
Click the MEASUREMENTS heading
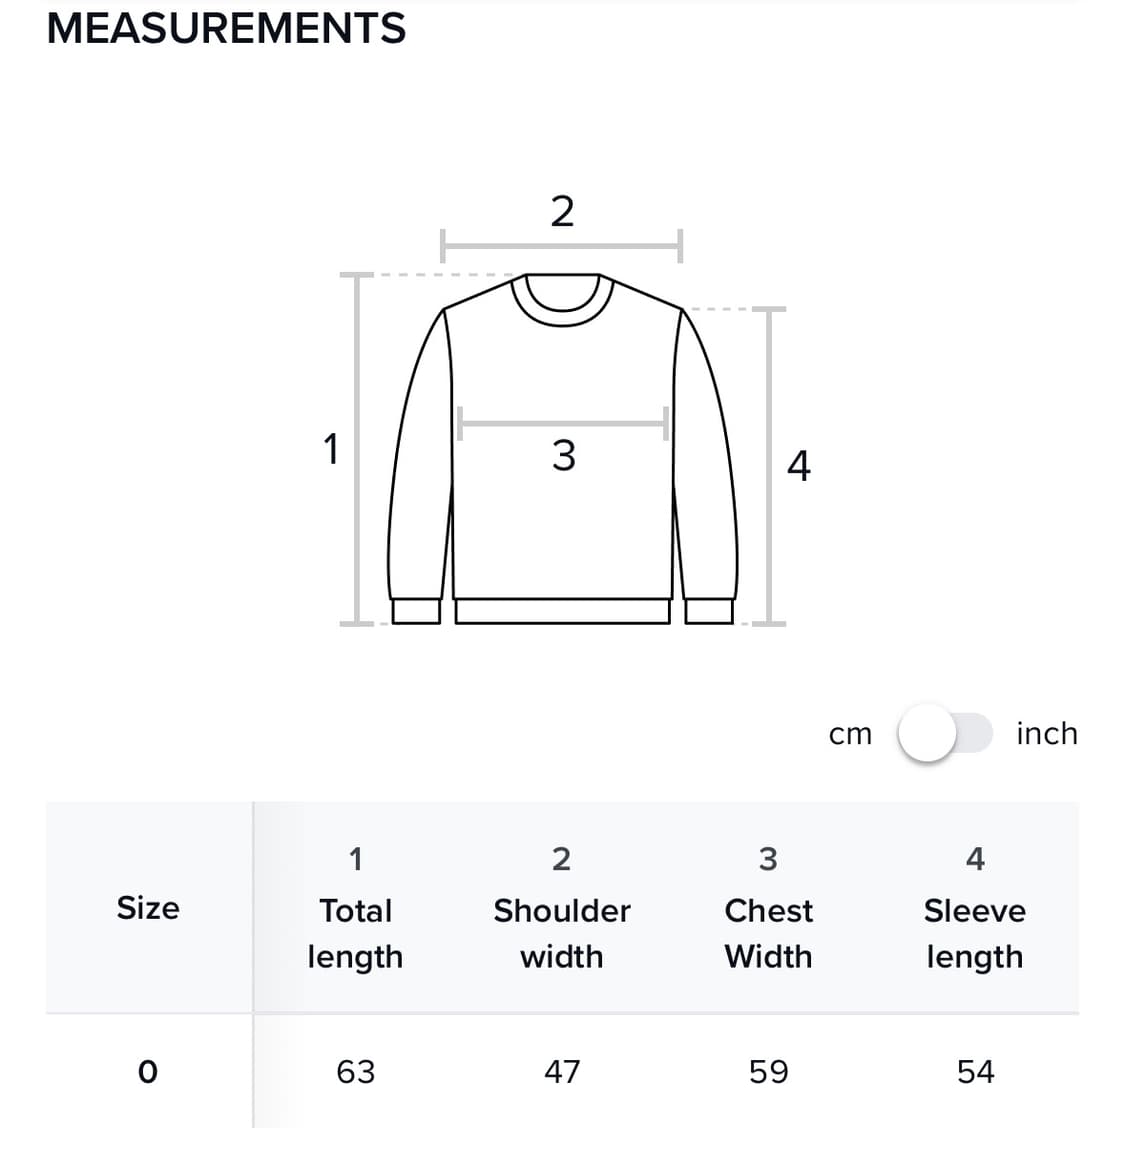(226, 28)
